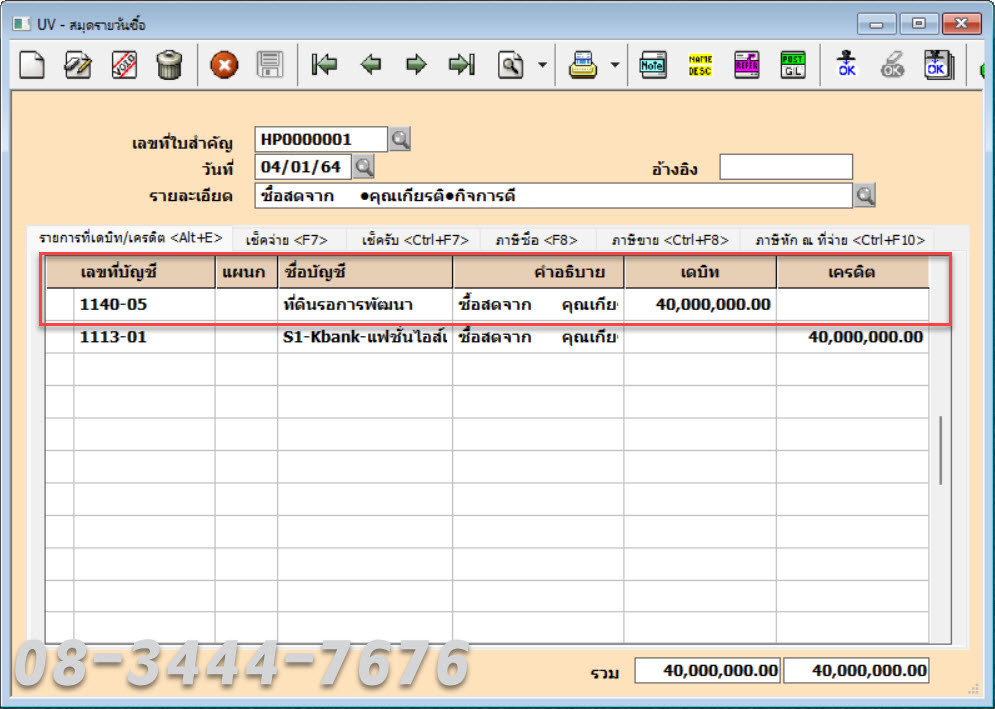Jump to the first record
This screenshot has height=709, width=995.
click(324, 65)
